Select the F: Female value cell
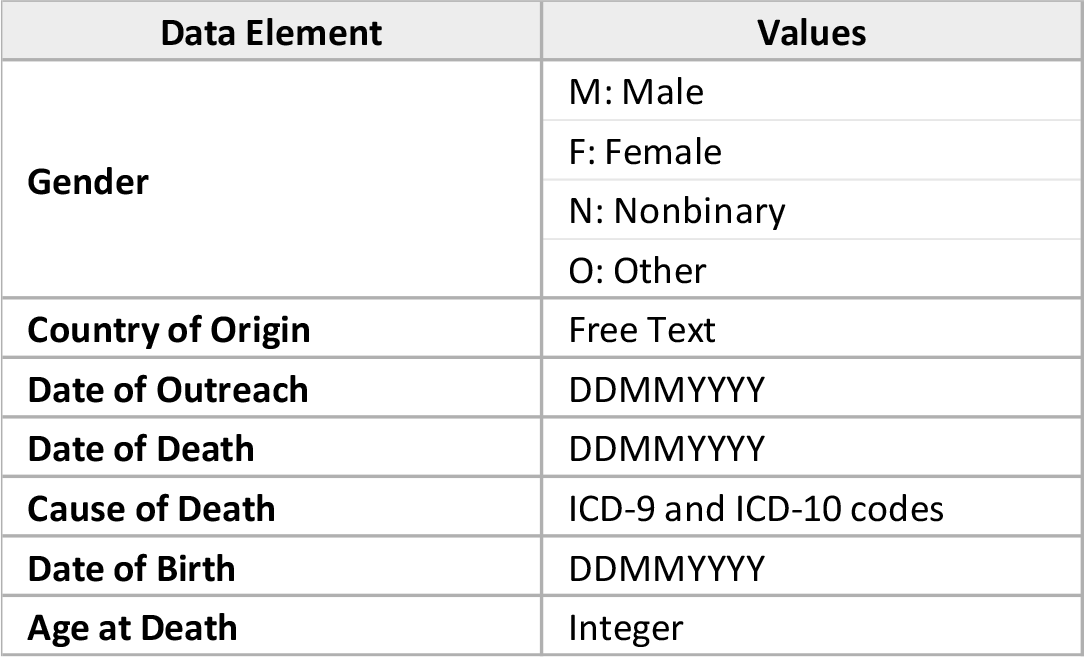This screenshot has height=657, width=1084. click(812, 150)
